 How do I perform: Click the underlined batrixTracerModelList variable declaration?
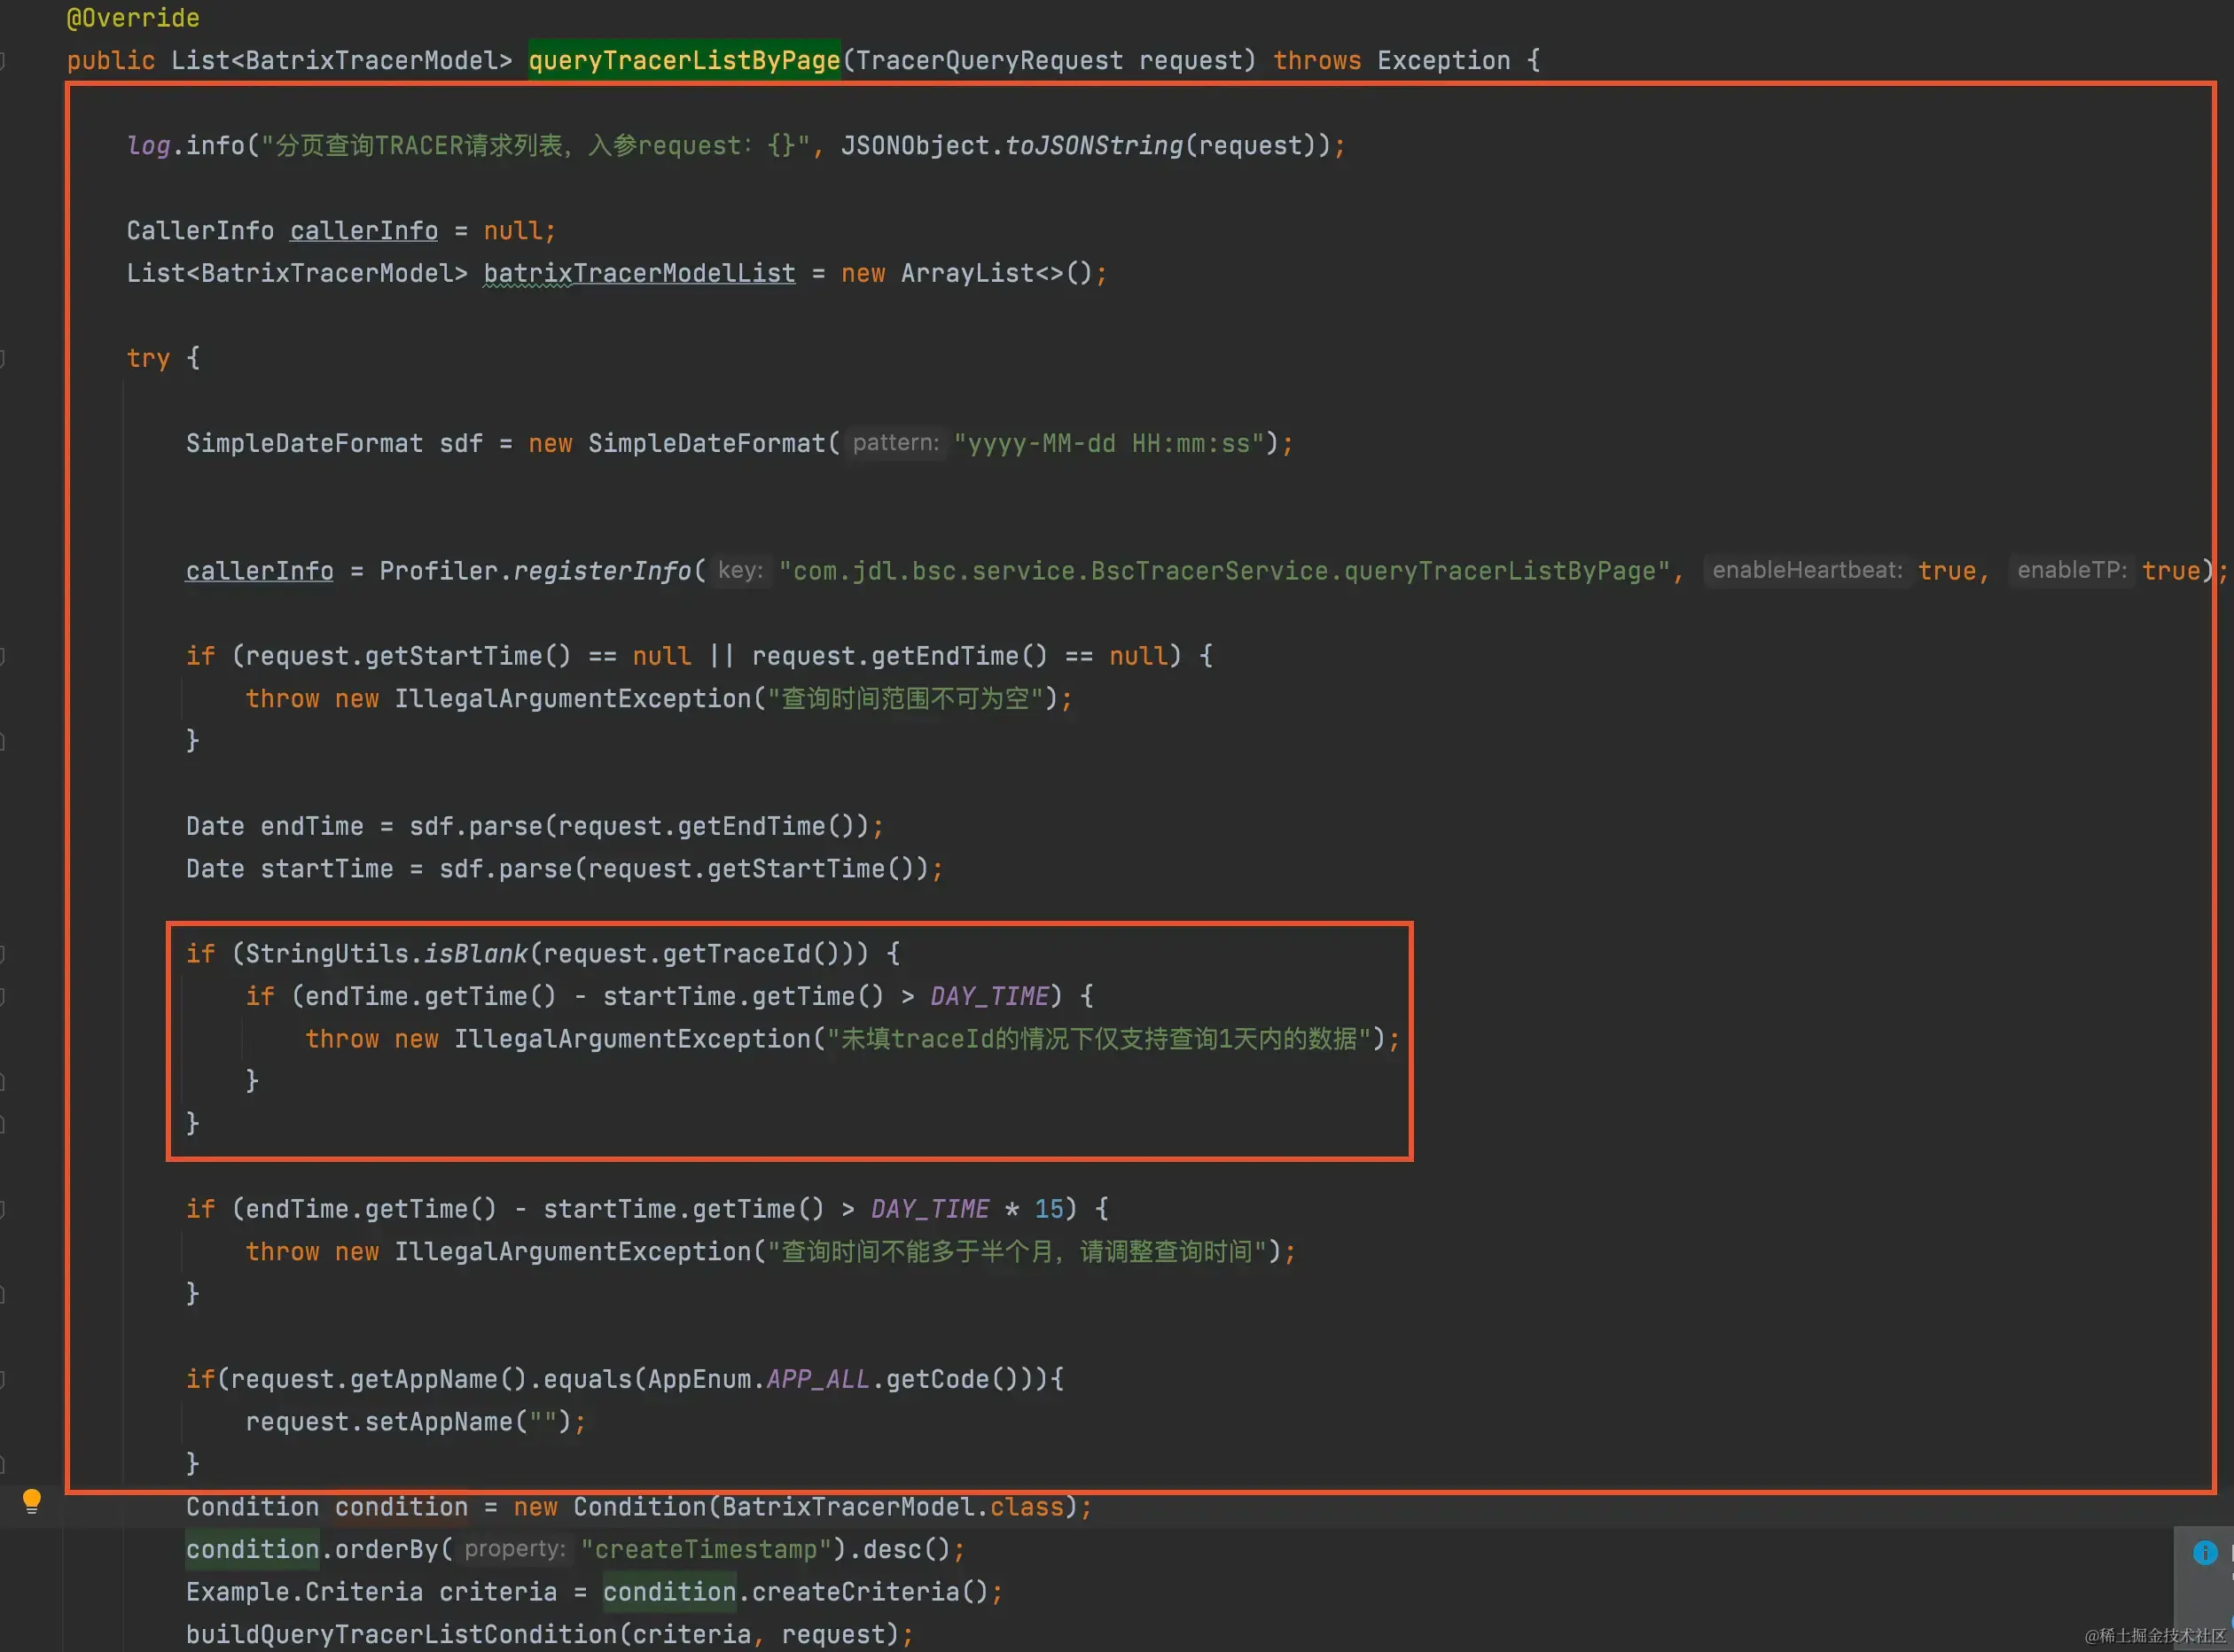[639, 273]
